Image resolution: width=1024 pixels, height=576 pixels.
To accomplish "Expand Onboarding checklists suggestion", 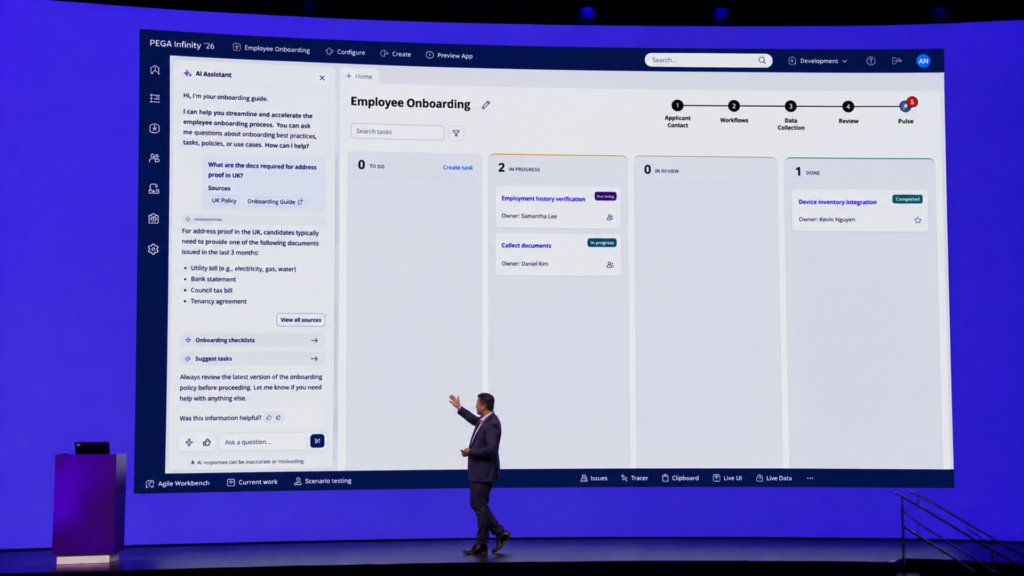I will (252, 340).
